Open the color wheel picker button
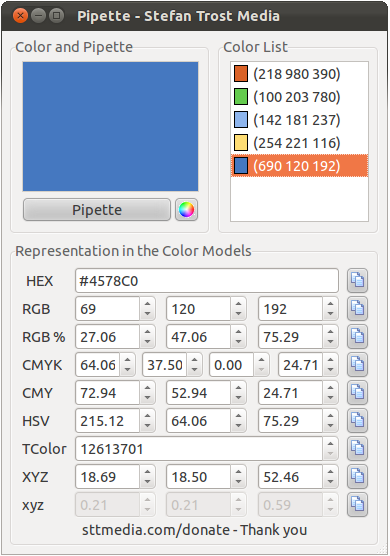390x556 pixels. click(186, 210)
